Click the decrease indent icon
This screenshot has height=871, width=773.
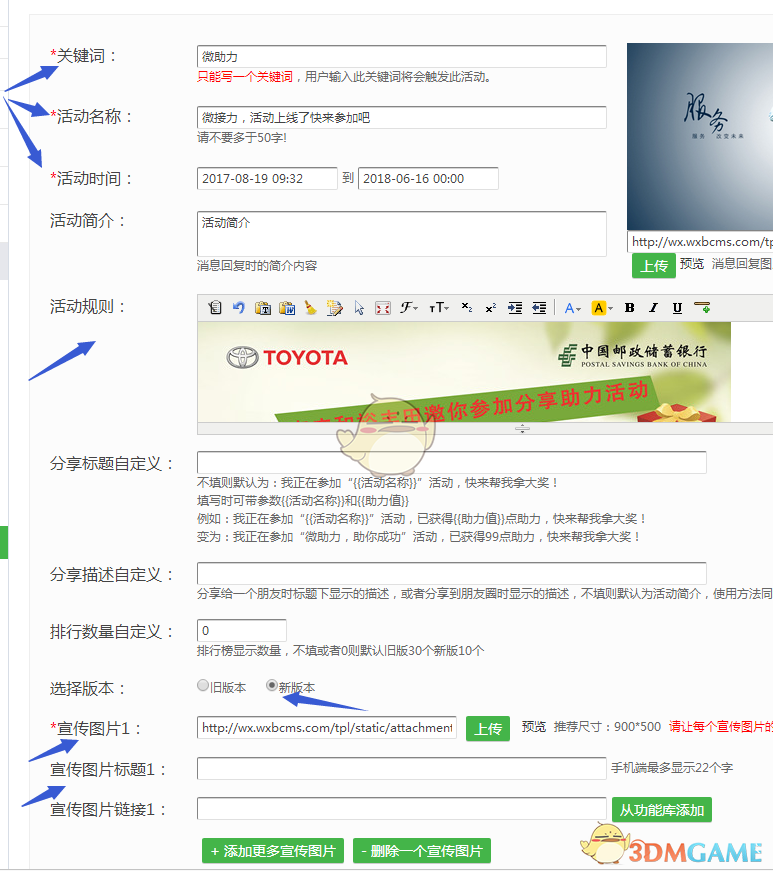(x=539, y=308)
